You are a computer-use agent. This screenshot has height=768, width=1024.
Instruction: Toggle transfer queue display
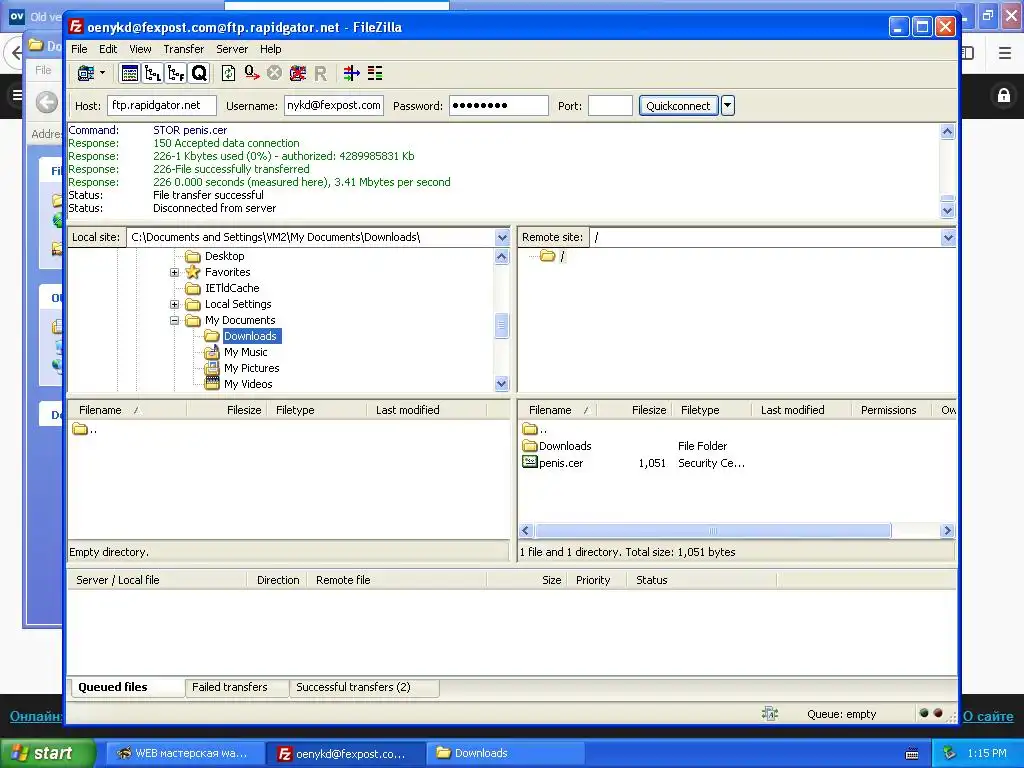[x=199, y=73]
